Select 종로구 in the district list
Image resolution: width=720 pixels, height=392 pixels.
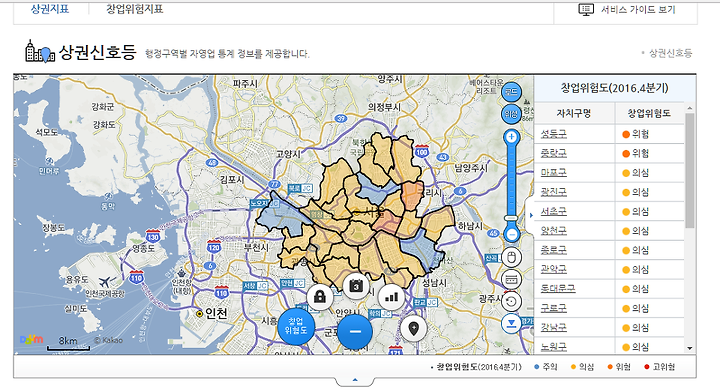pyautogui.click(x=553, y=250)
